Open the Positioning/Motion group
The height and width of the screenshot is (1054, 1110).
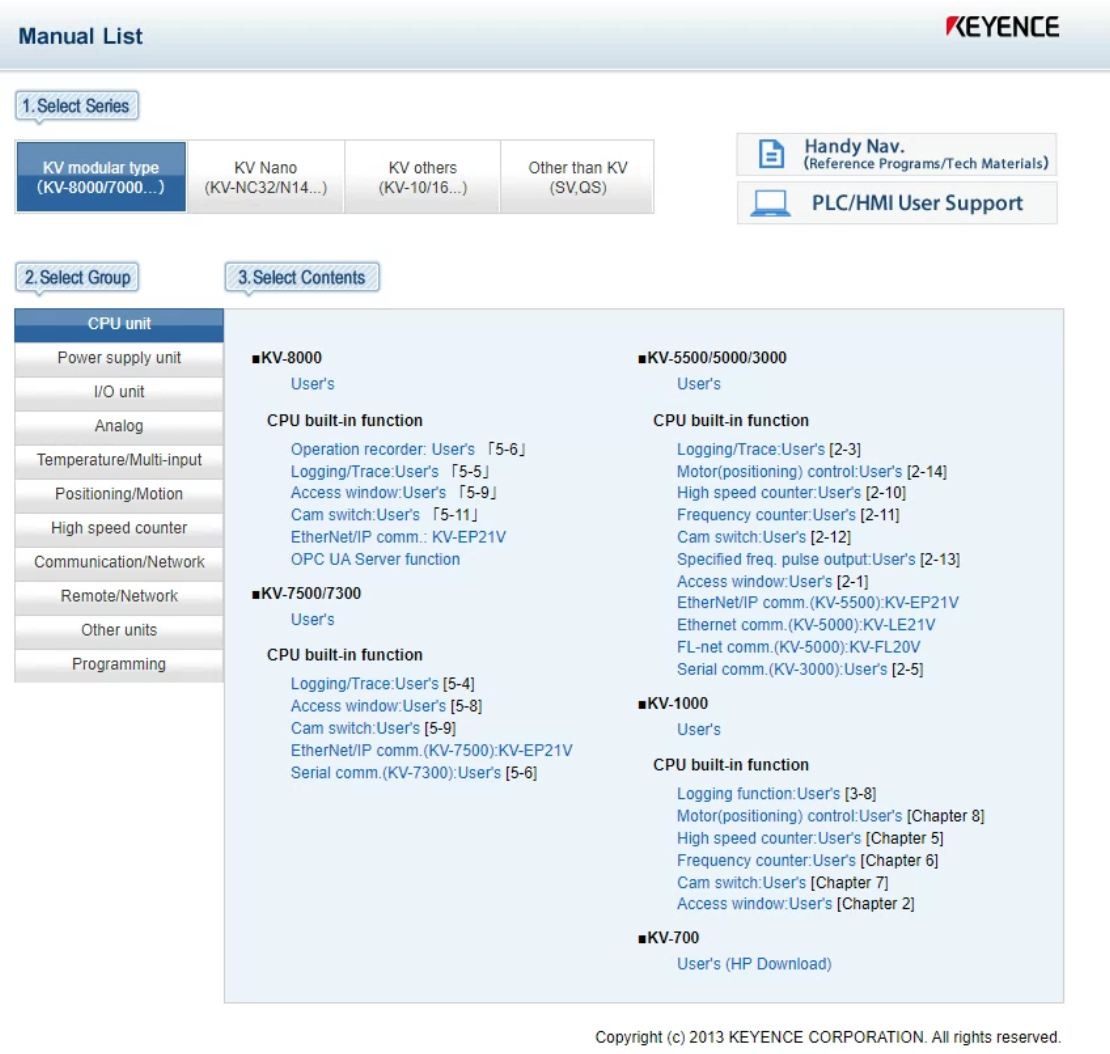[119, 494]
